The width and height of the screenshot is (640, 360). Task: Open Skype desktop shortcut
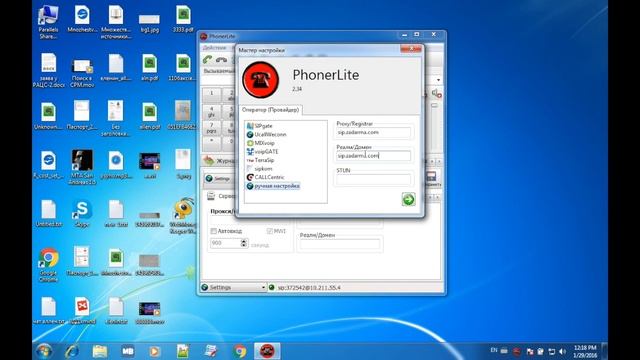pyautogui.click(x=82, y=213)
